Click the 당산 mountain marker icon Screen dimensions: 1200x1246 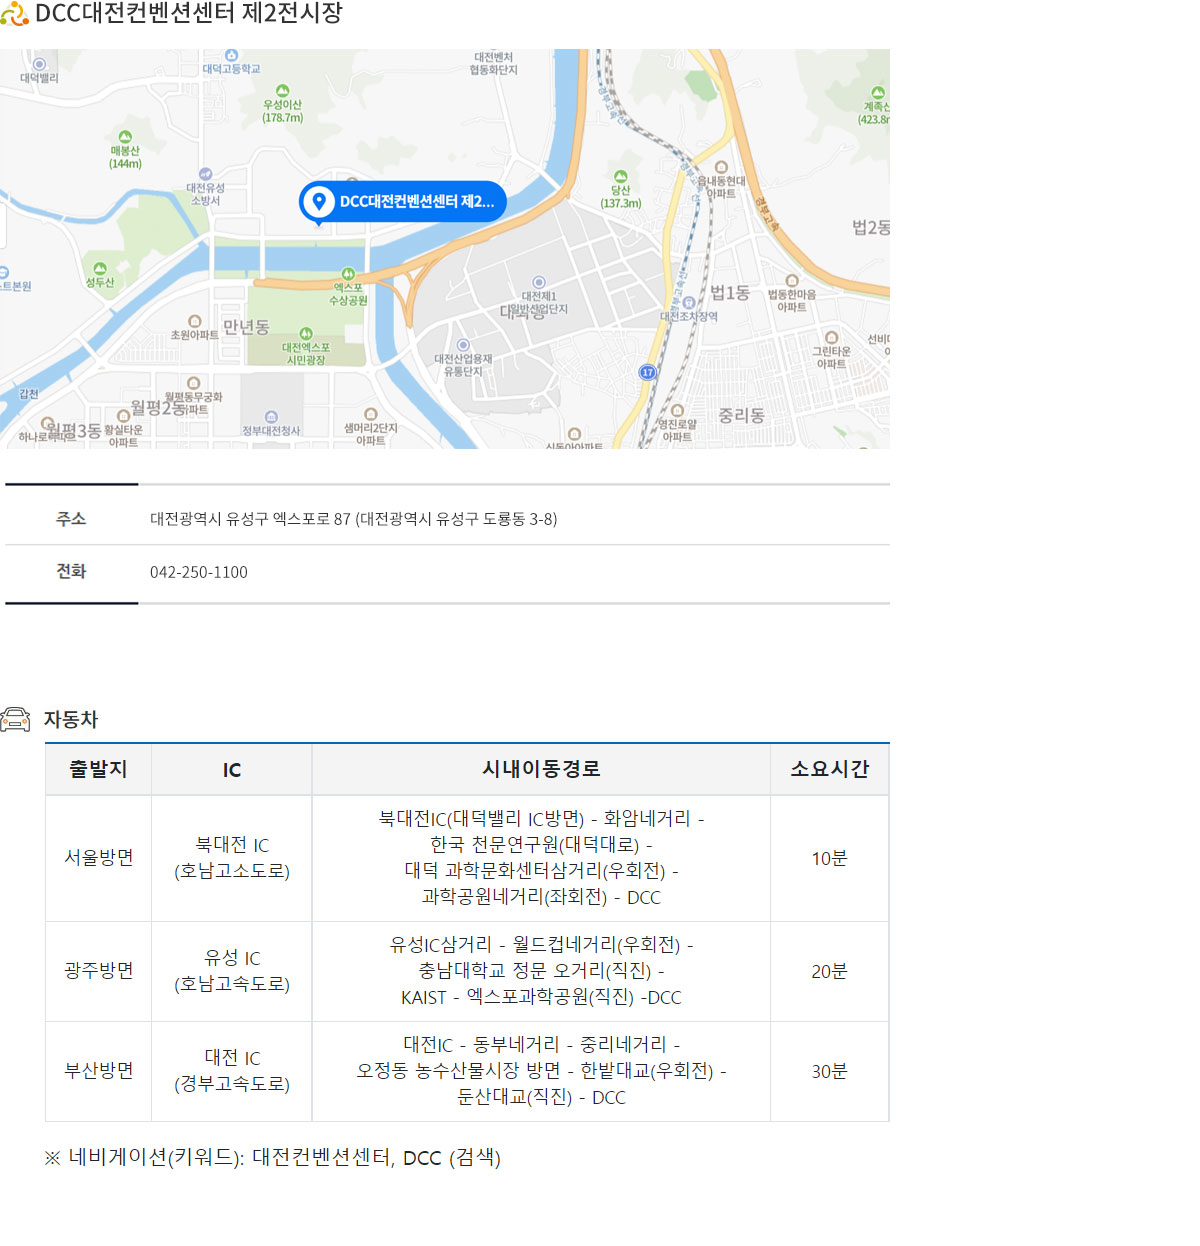(x=621, y=176)
